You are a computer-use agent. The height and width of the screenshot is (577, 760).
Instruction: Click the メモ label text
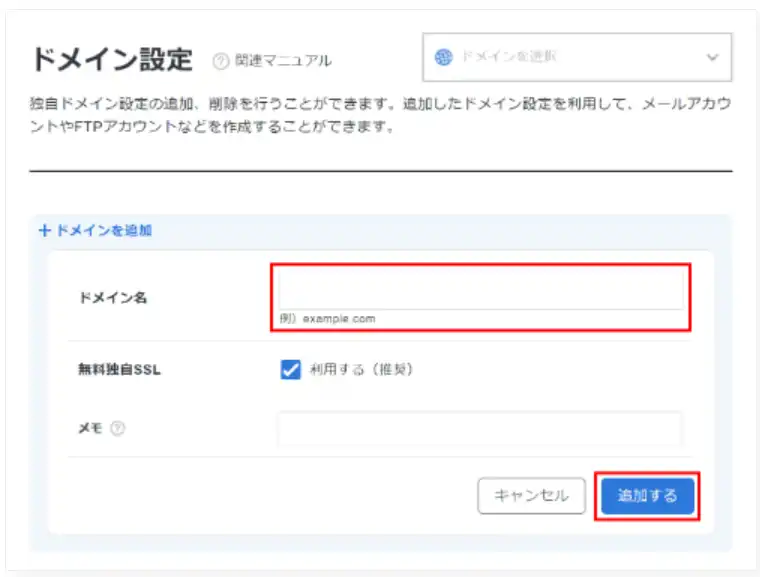90,428
